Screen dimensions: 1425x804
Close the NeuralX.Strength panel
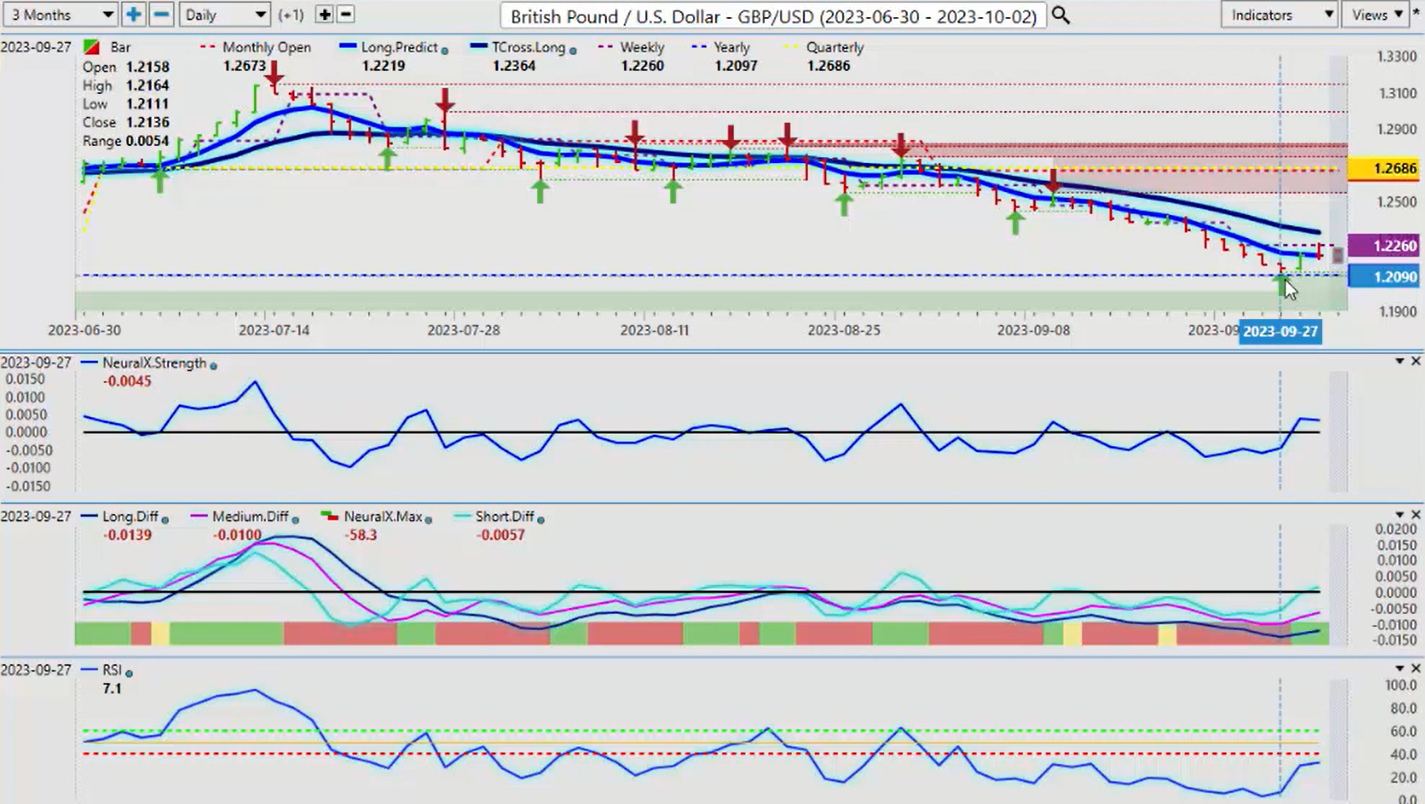point(1416,361)
